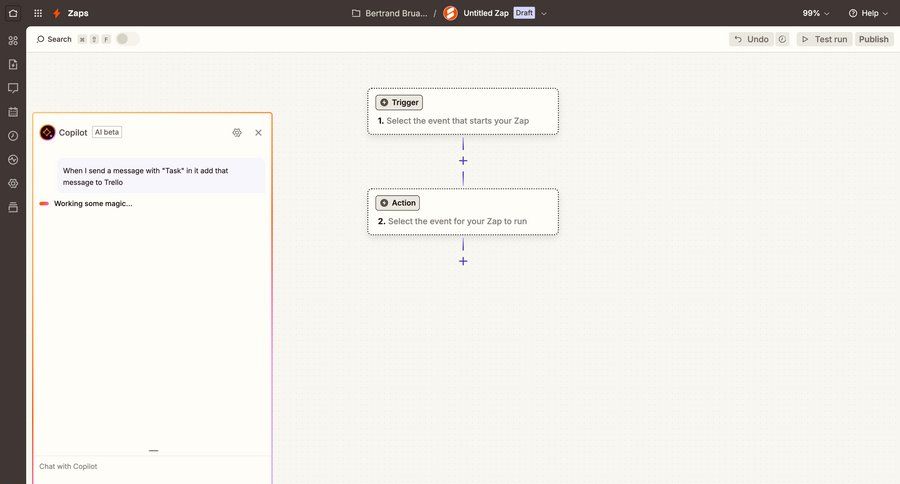
Task: Add a step below the Action
Action: [463, 261]
